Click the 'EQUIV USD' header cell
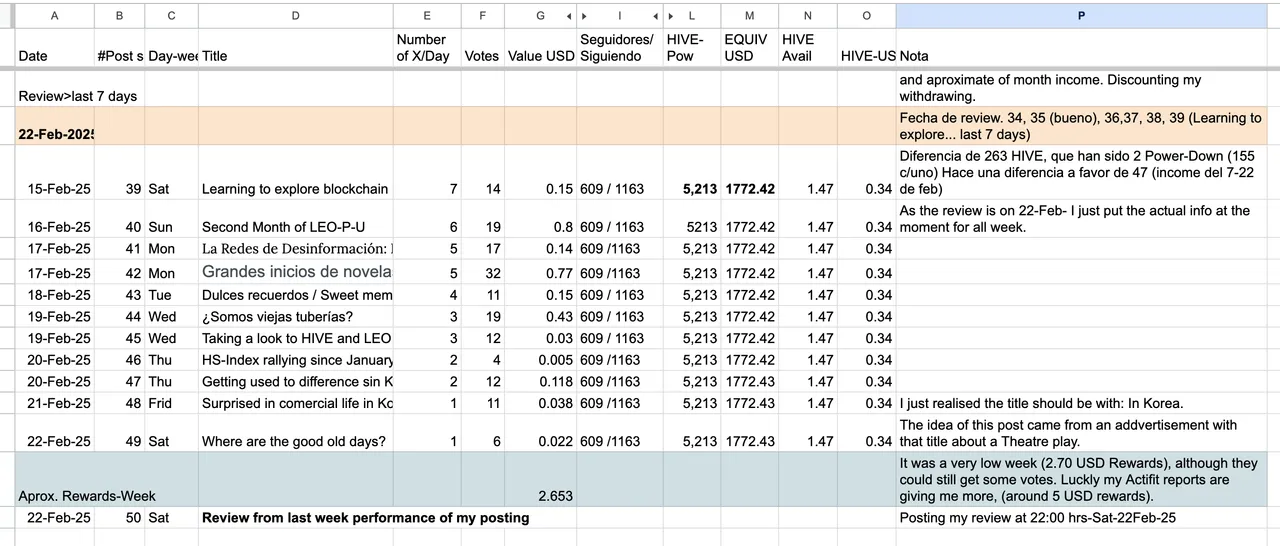This screenshot has width=1280, height=546. (749, 47)
